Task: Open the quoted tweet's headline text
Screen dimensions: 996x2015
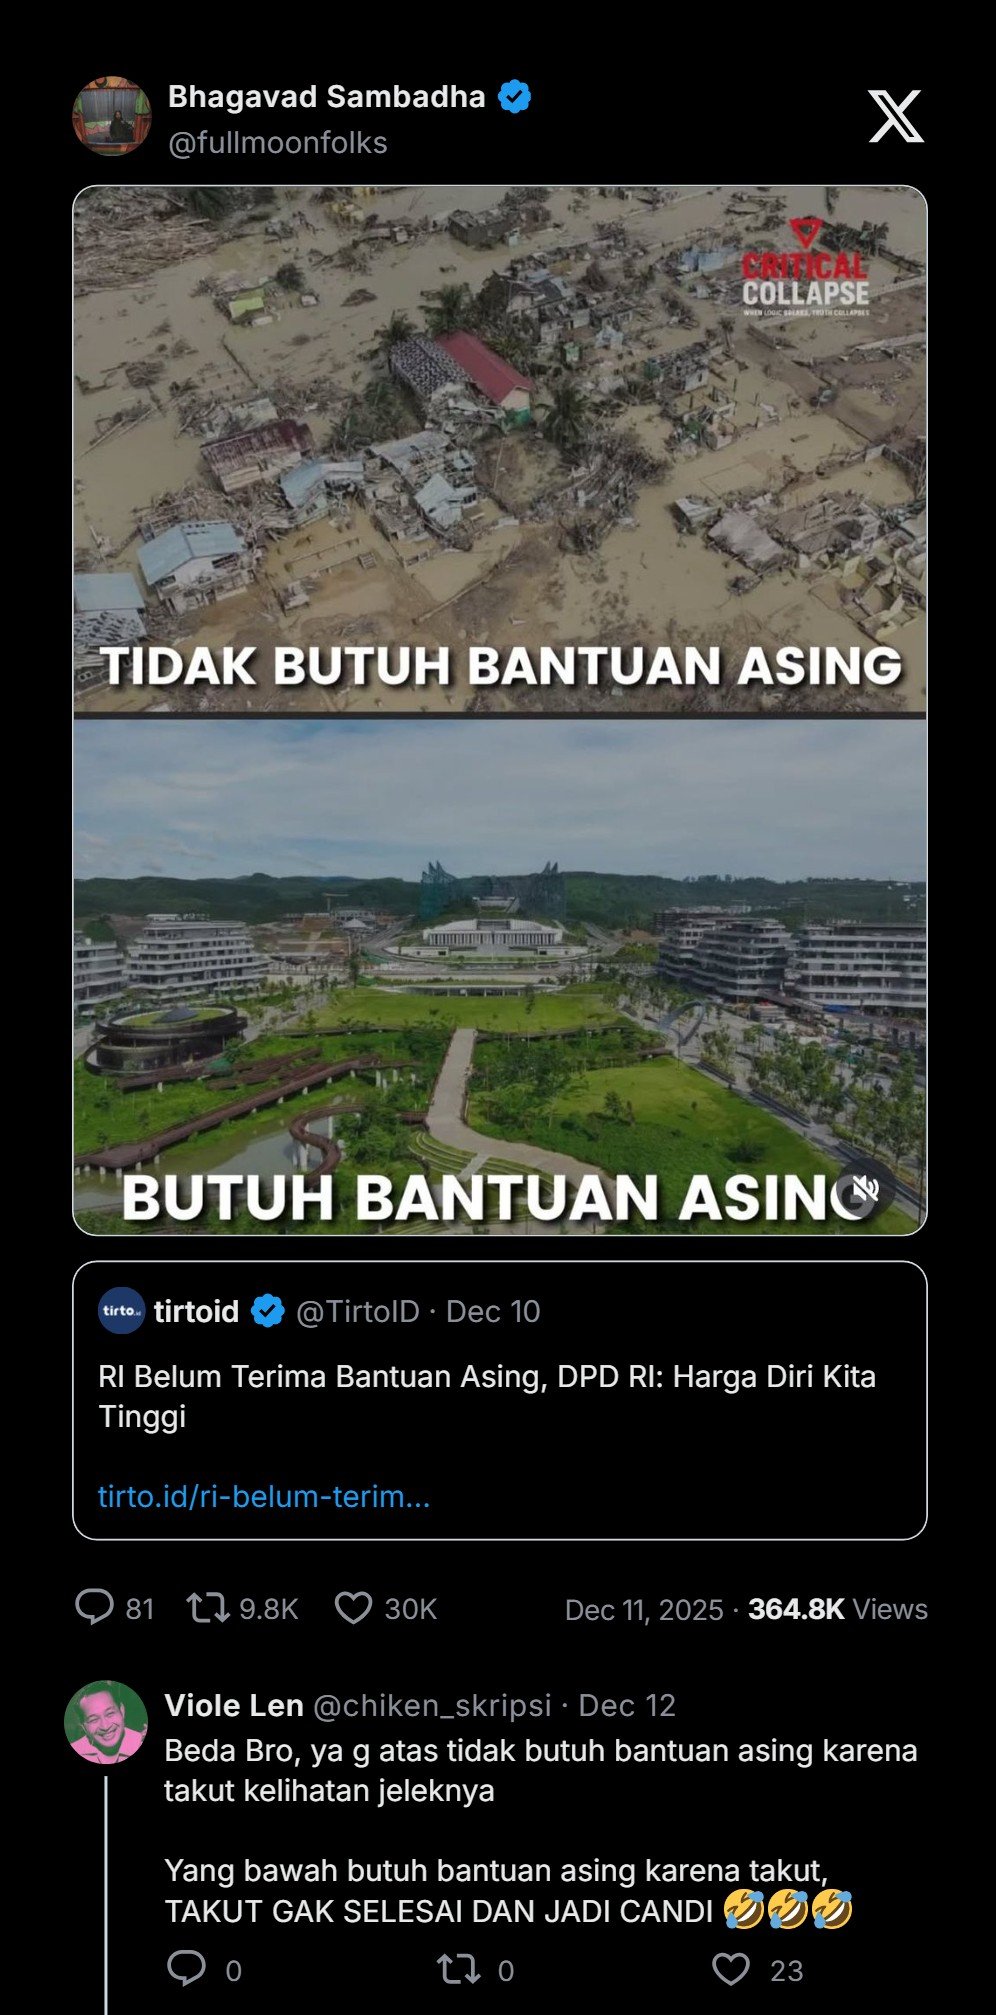Action: point(487,1396)
